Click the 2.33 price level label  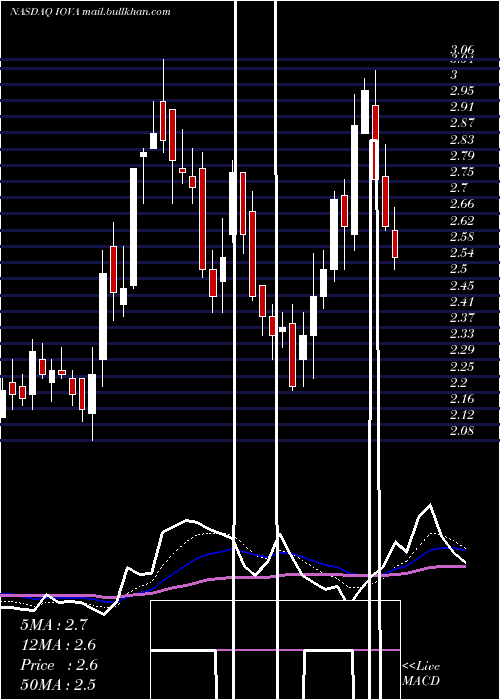(x=462, y=333)
